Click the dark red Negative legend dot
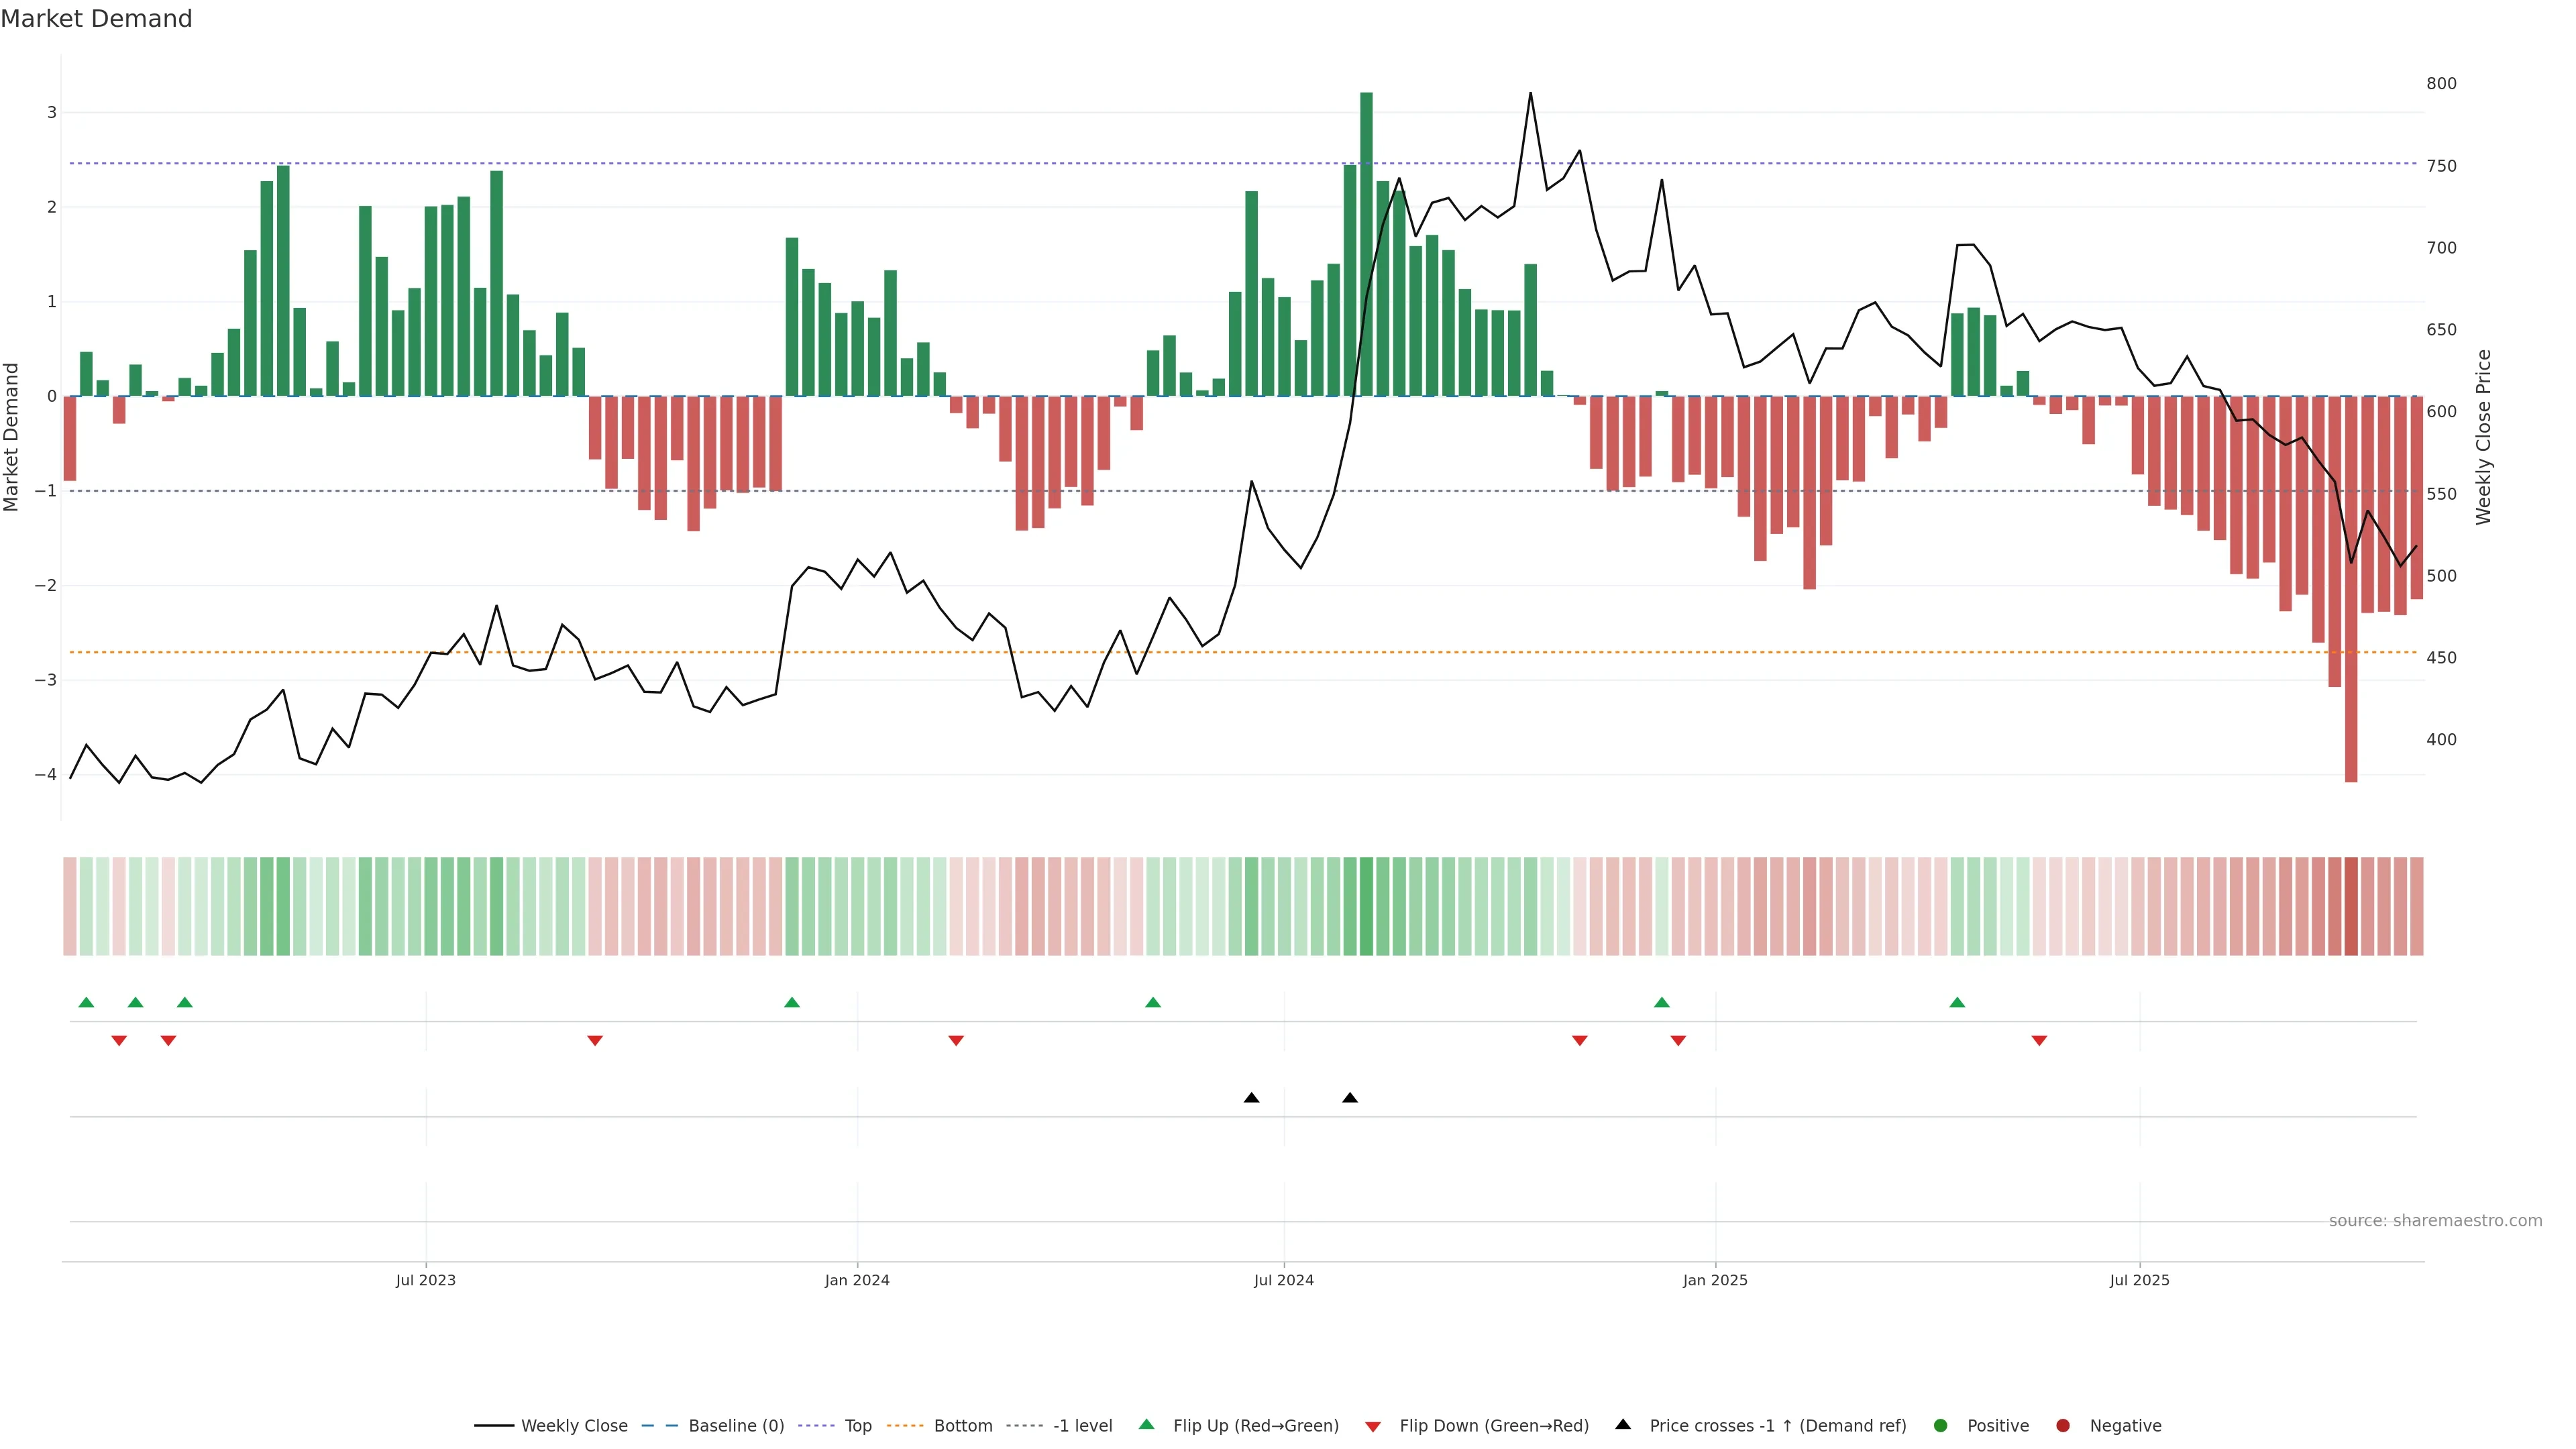This screenshot has height=1449, width=2576. (x=2063, y=1425)
